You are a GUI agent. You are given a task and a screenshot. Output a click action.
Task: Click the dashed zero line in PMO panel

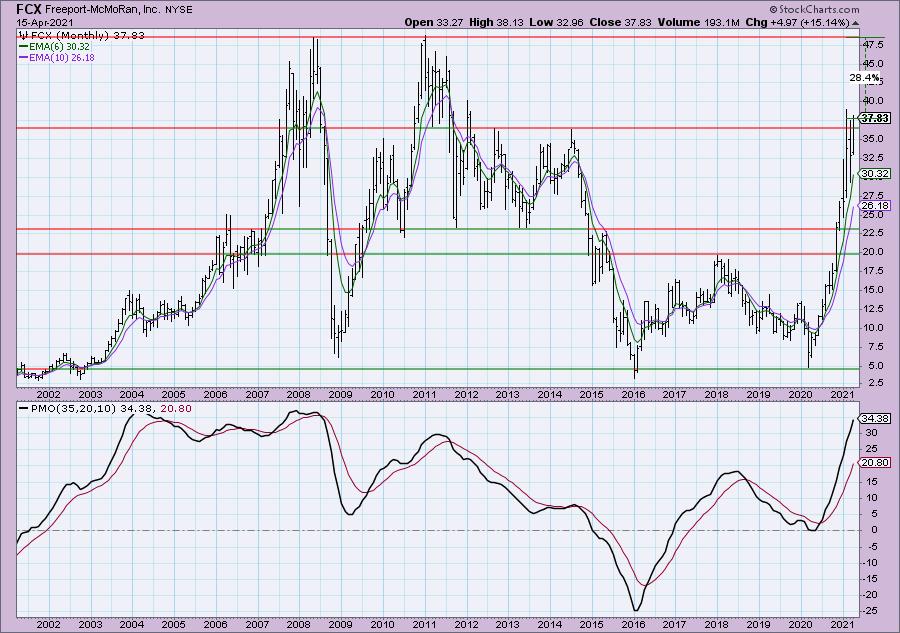coord(437,530)
